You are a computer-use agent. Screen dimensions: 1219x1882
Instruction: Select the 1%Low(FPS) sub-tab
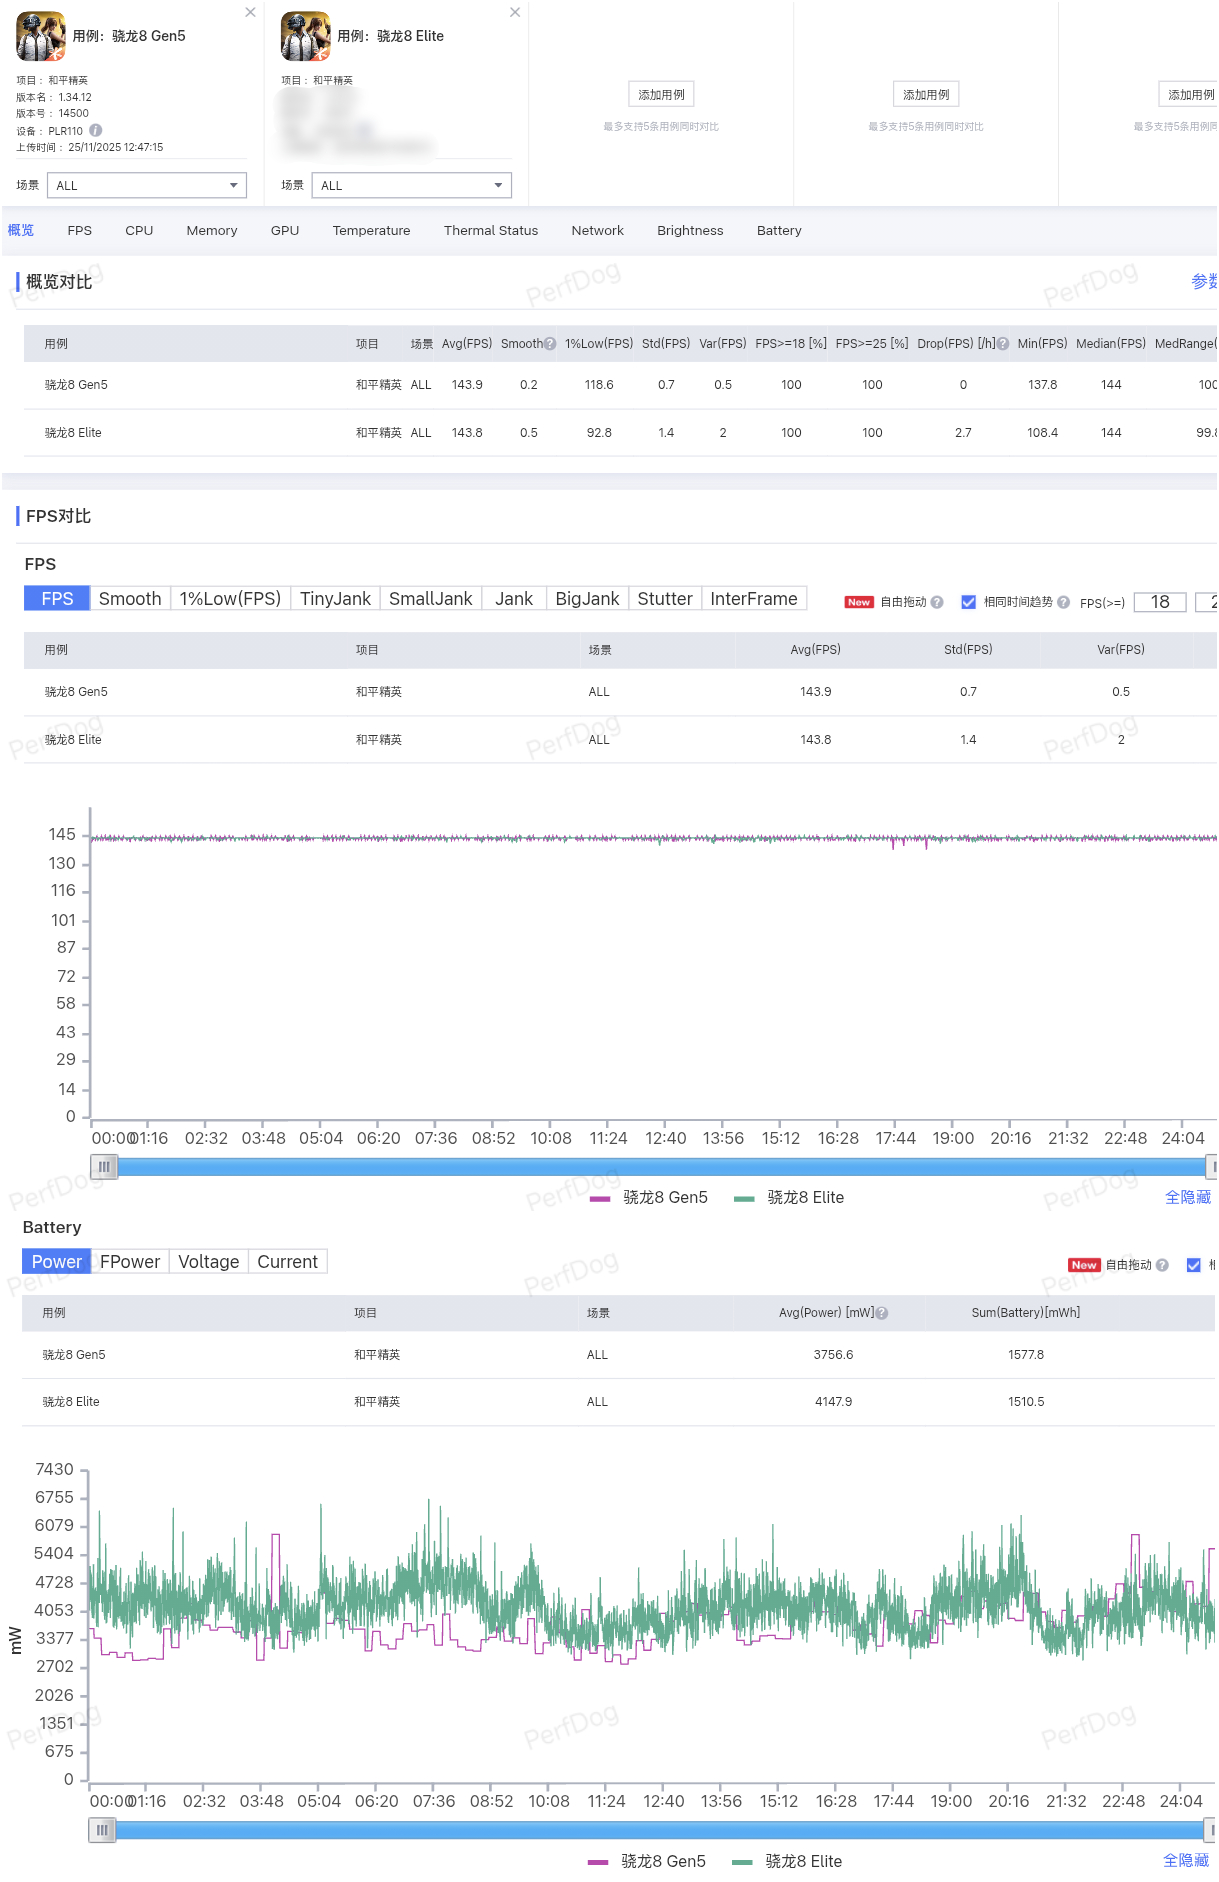(x=230, y=599)
